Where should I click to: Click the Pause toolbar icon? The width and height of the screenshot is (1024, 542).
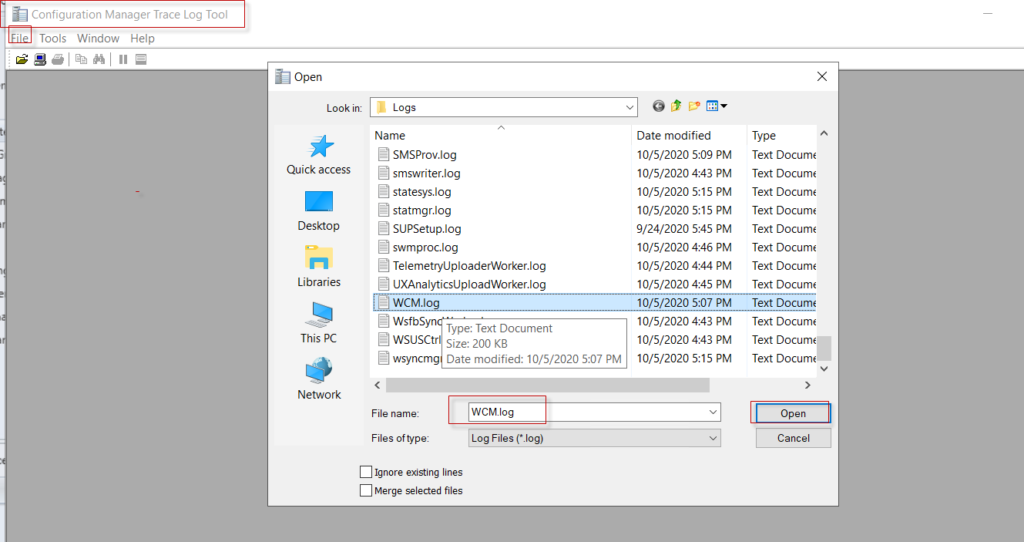[123, 59]
